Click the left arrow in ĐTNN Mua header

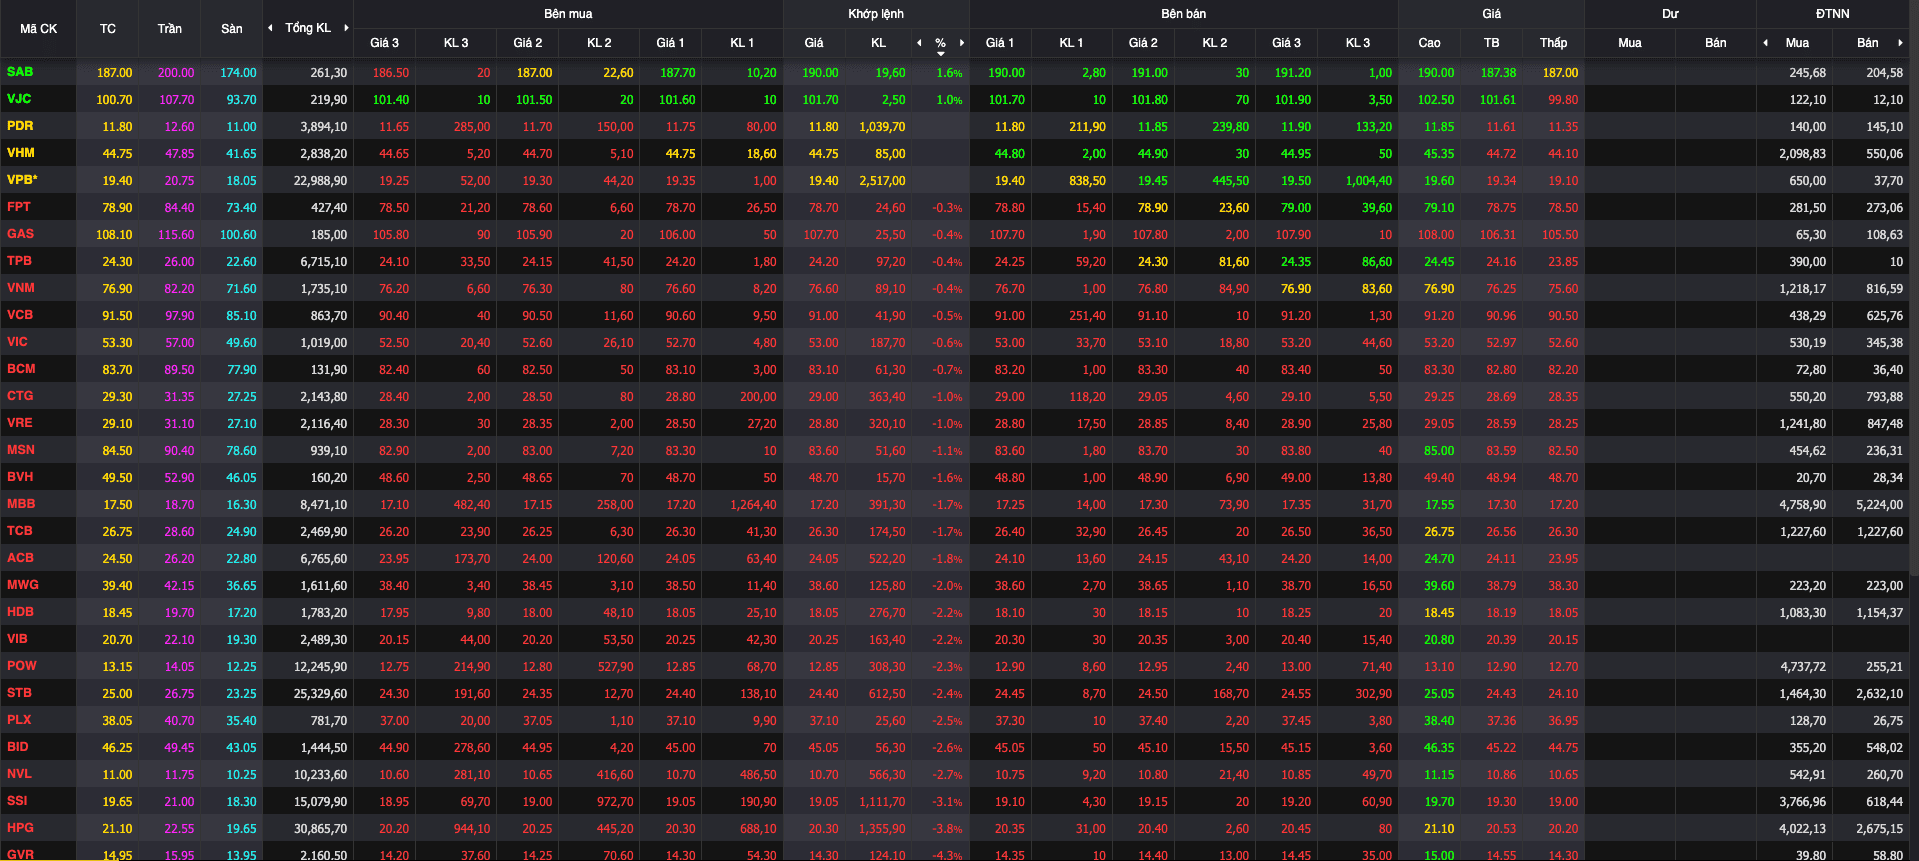point(1765,43)
